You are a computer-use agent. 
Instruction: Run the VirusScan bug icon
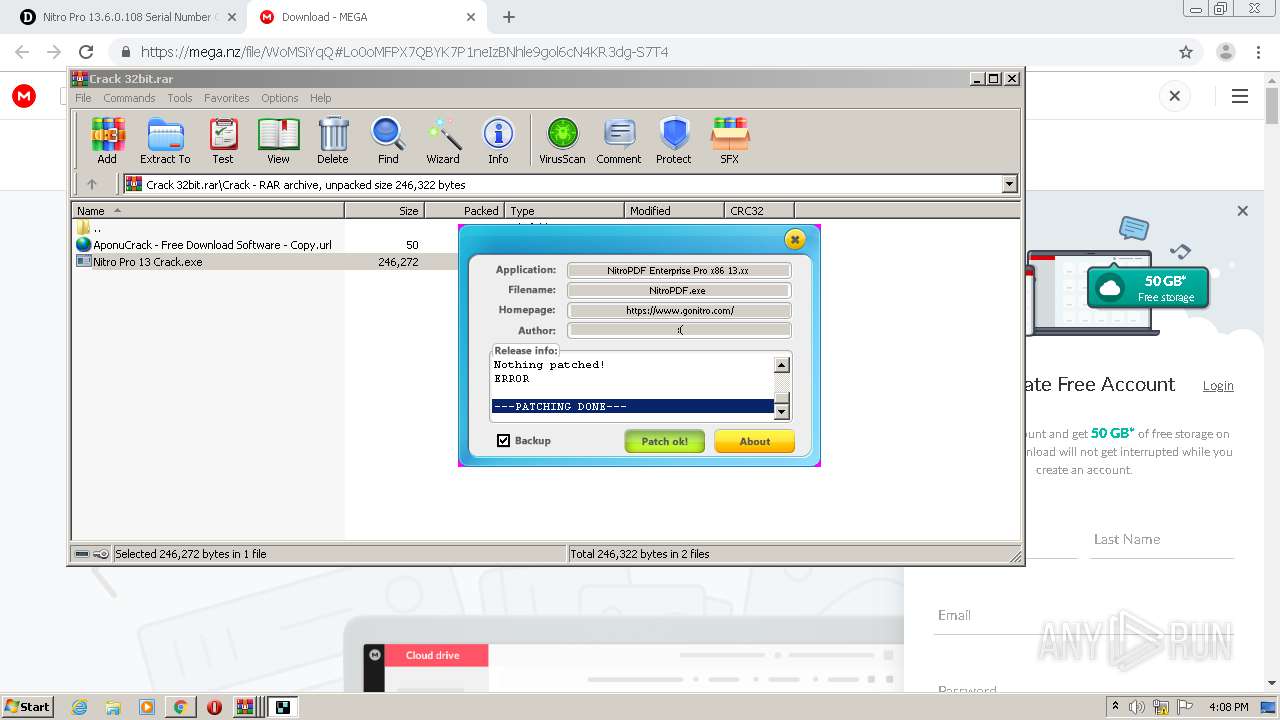pyautogui.click(x=562, y=140)
